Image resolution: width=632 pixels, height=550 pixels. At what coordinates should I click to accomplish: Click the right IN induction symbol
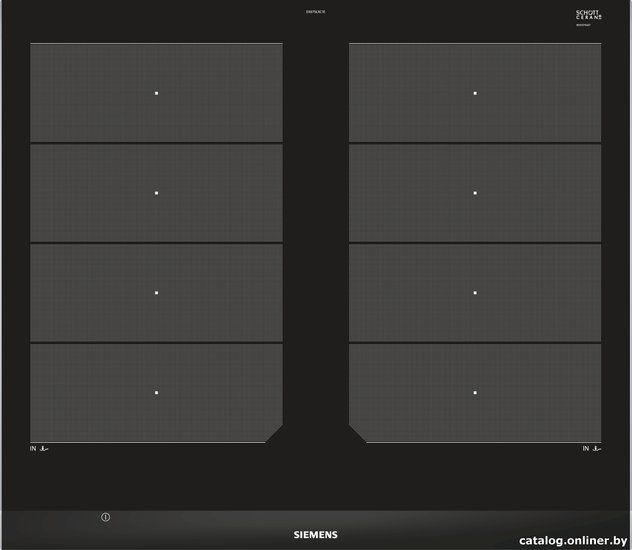pyautogui.click(x=592, y=448)
